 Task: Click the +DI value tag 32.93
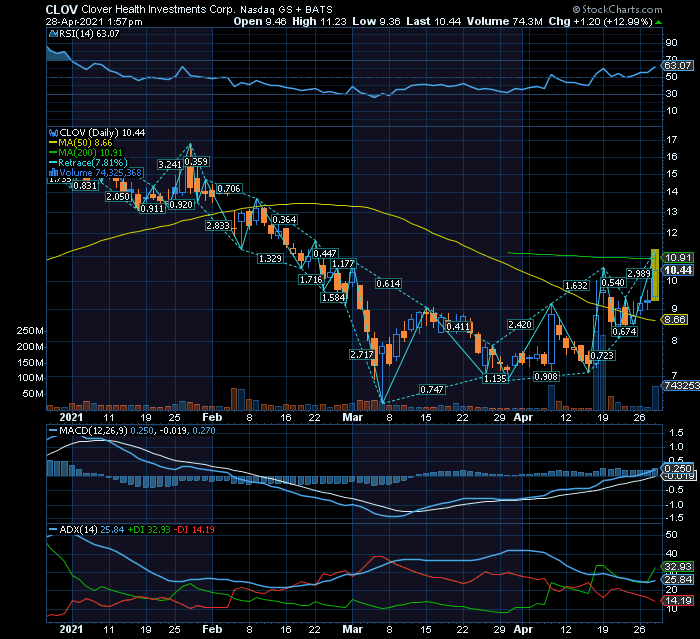coord(678,567)
